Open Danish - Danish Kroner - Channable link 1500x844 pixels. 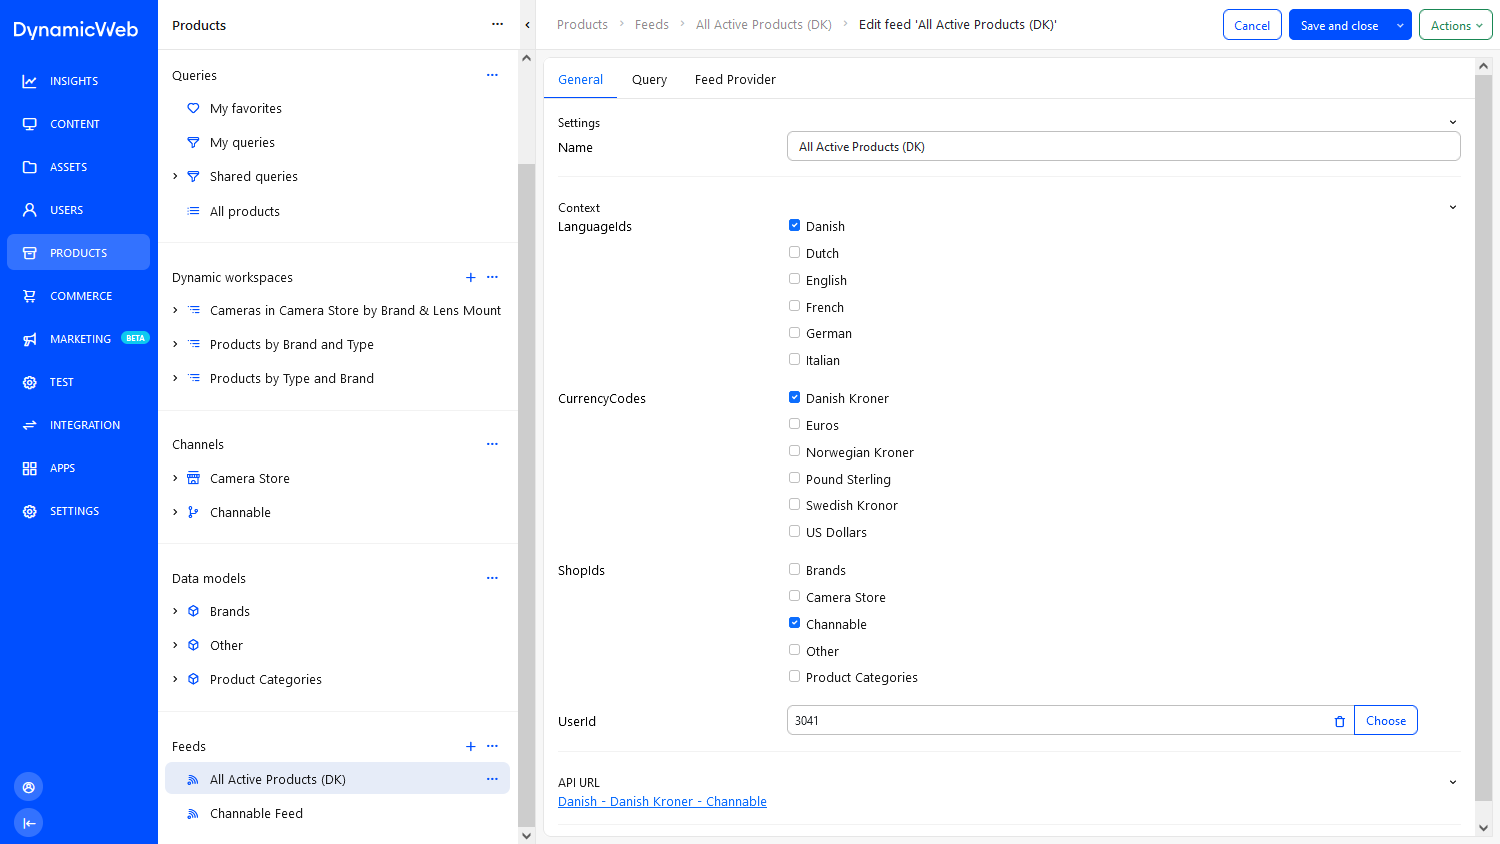click(x=662, y=801)
